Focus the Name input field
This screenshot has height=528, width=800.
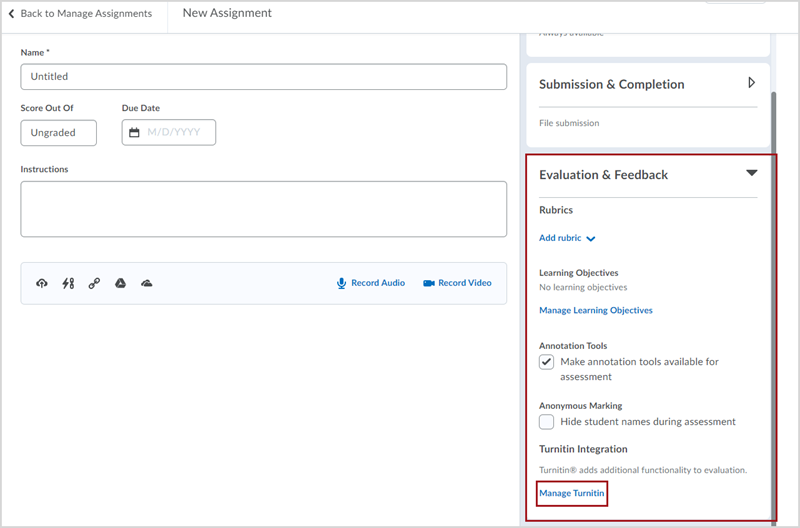264,77
